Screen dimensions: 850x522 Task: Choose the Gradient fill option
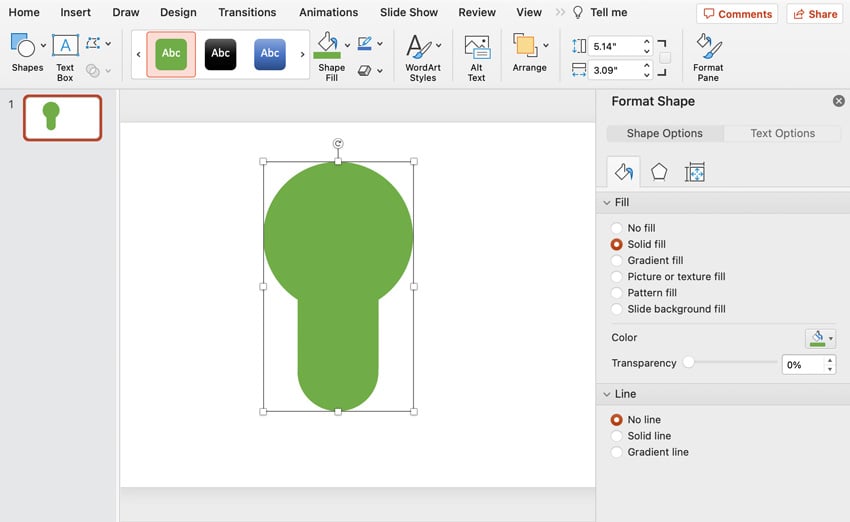click(617, 260)
